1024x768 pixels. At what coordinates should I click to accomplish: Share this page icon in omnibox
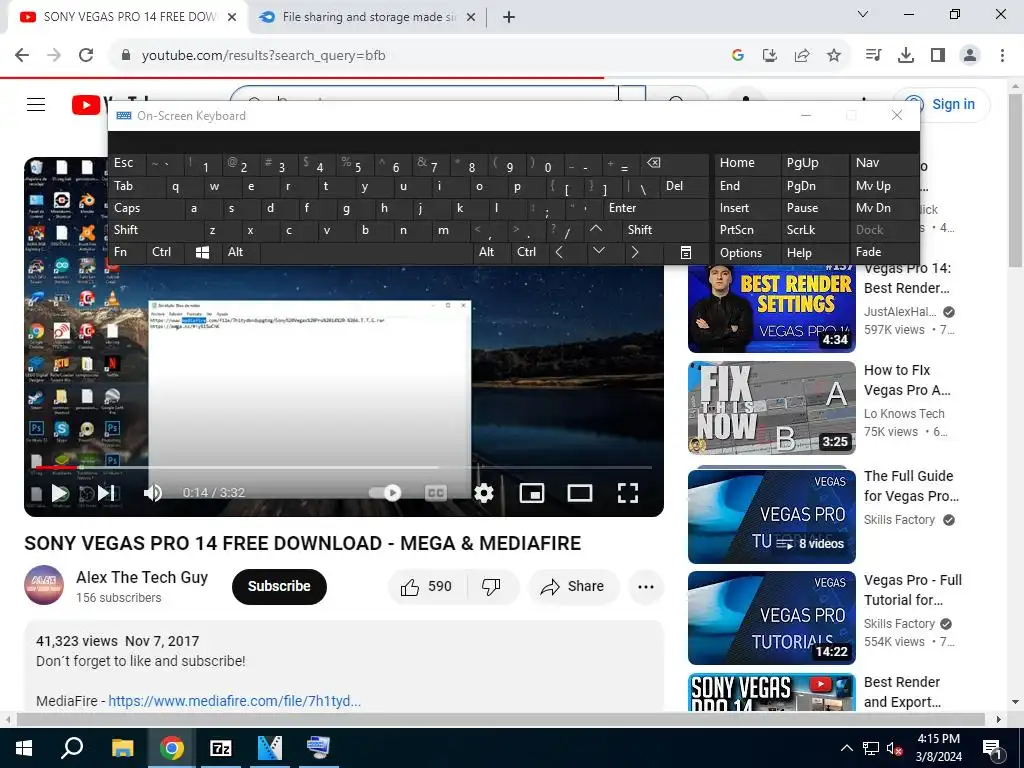pyautogui.click(x=802, y=56)
